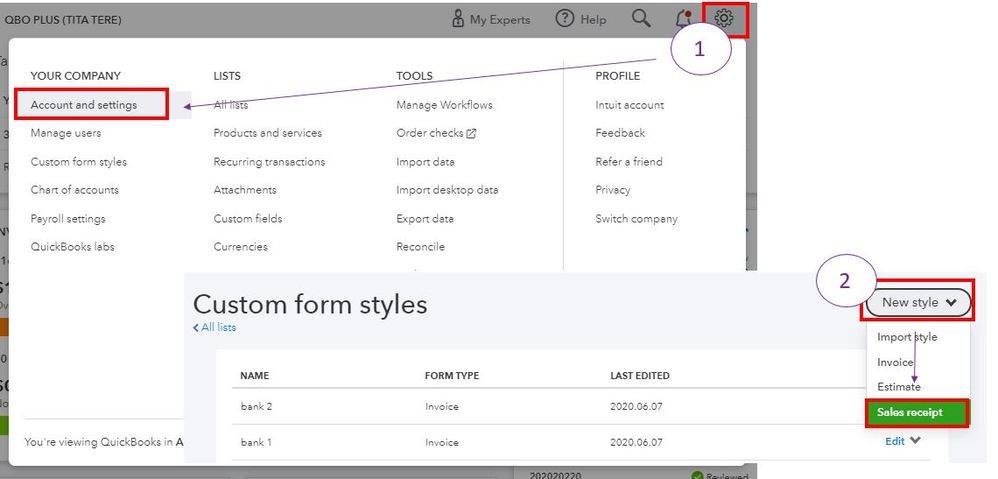Image resolution: width=998 pixels, height=479 pixels.
Task: Click Switch company in Profile
Action: coord(636,219)
